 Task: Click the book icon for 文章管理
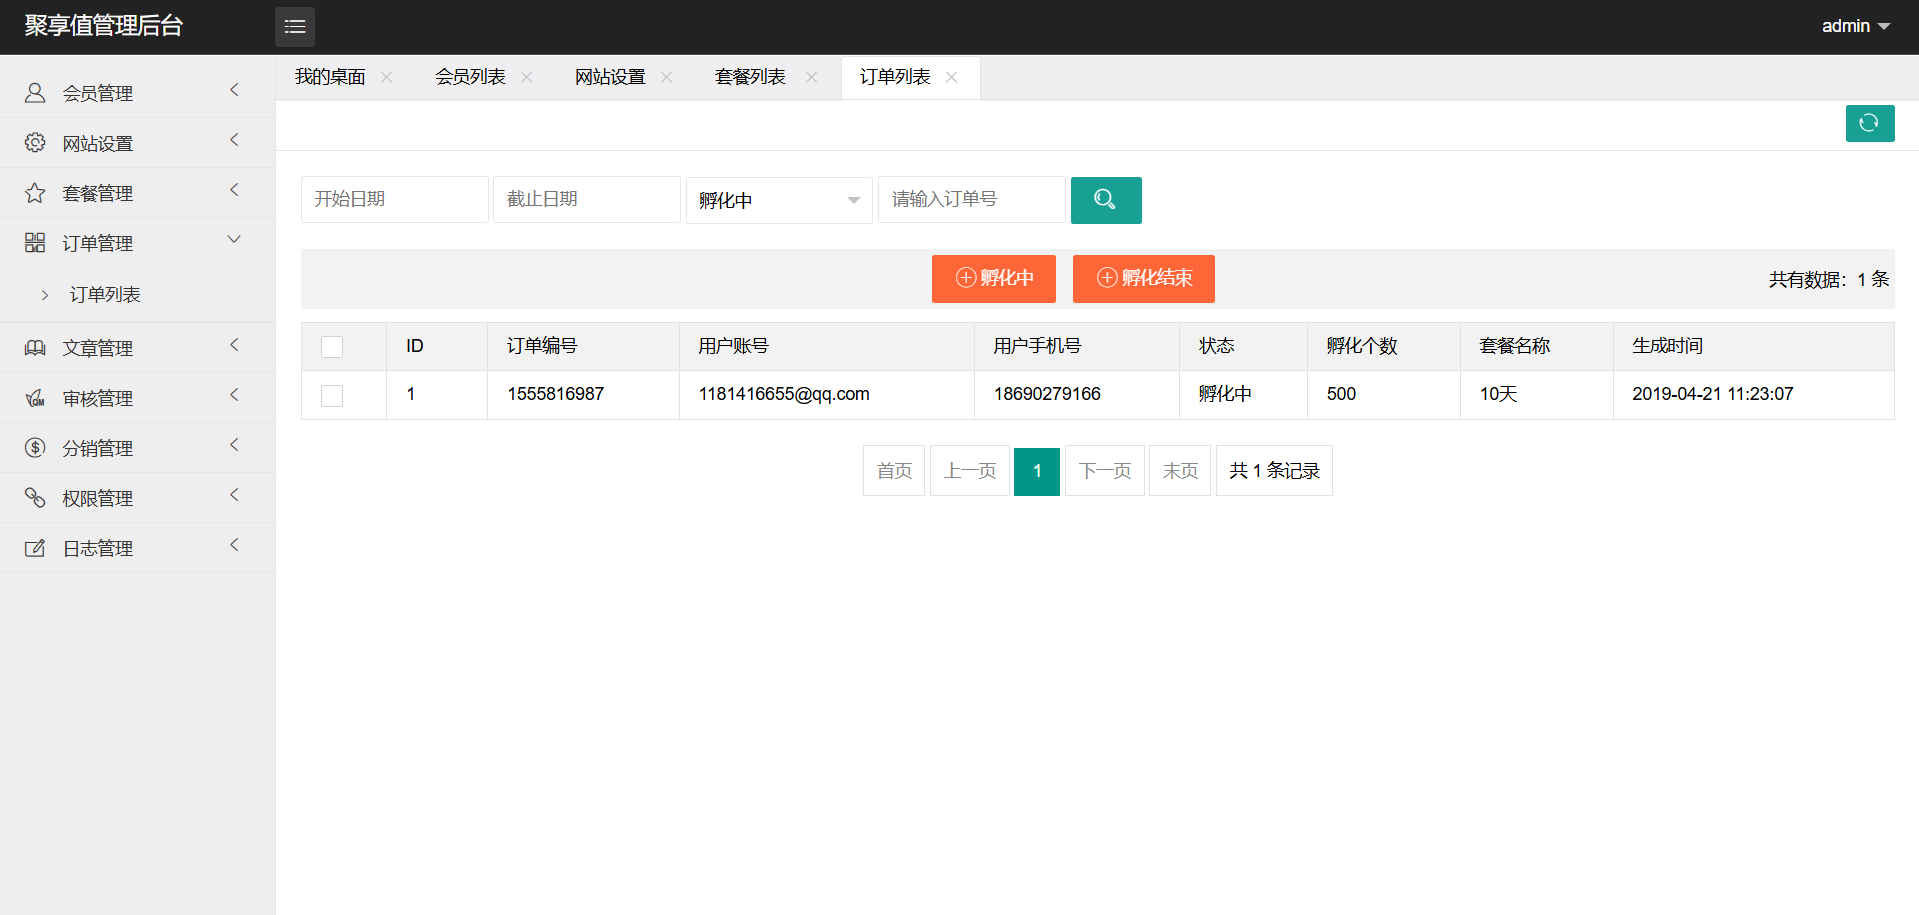(x=35, y=348)
